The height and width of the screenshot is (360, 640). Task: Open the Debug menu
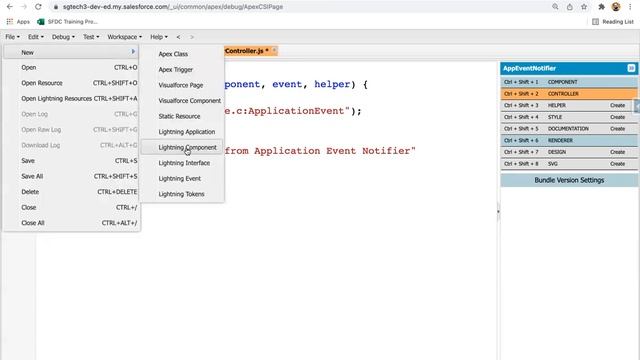tap(63, 37)
